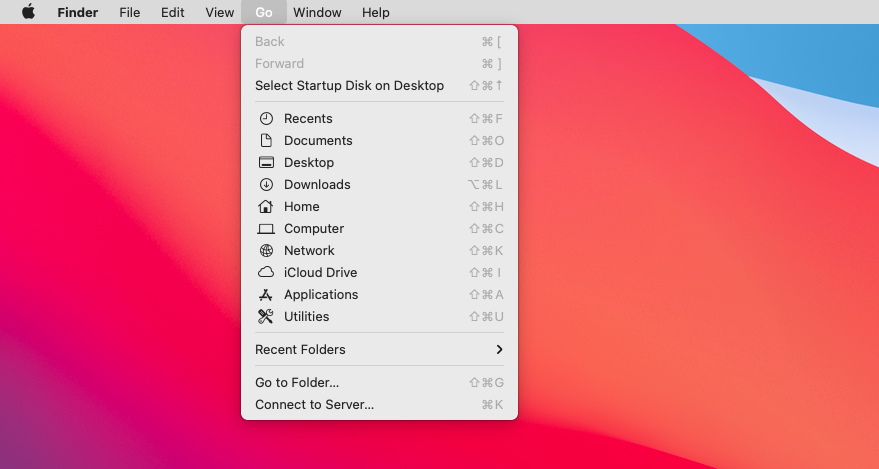Expand Recent Folders submenu arrow
The height and width of the screenshot is (469, 879).
pos(499,350)
